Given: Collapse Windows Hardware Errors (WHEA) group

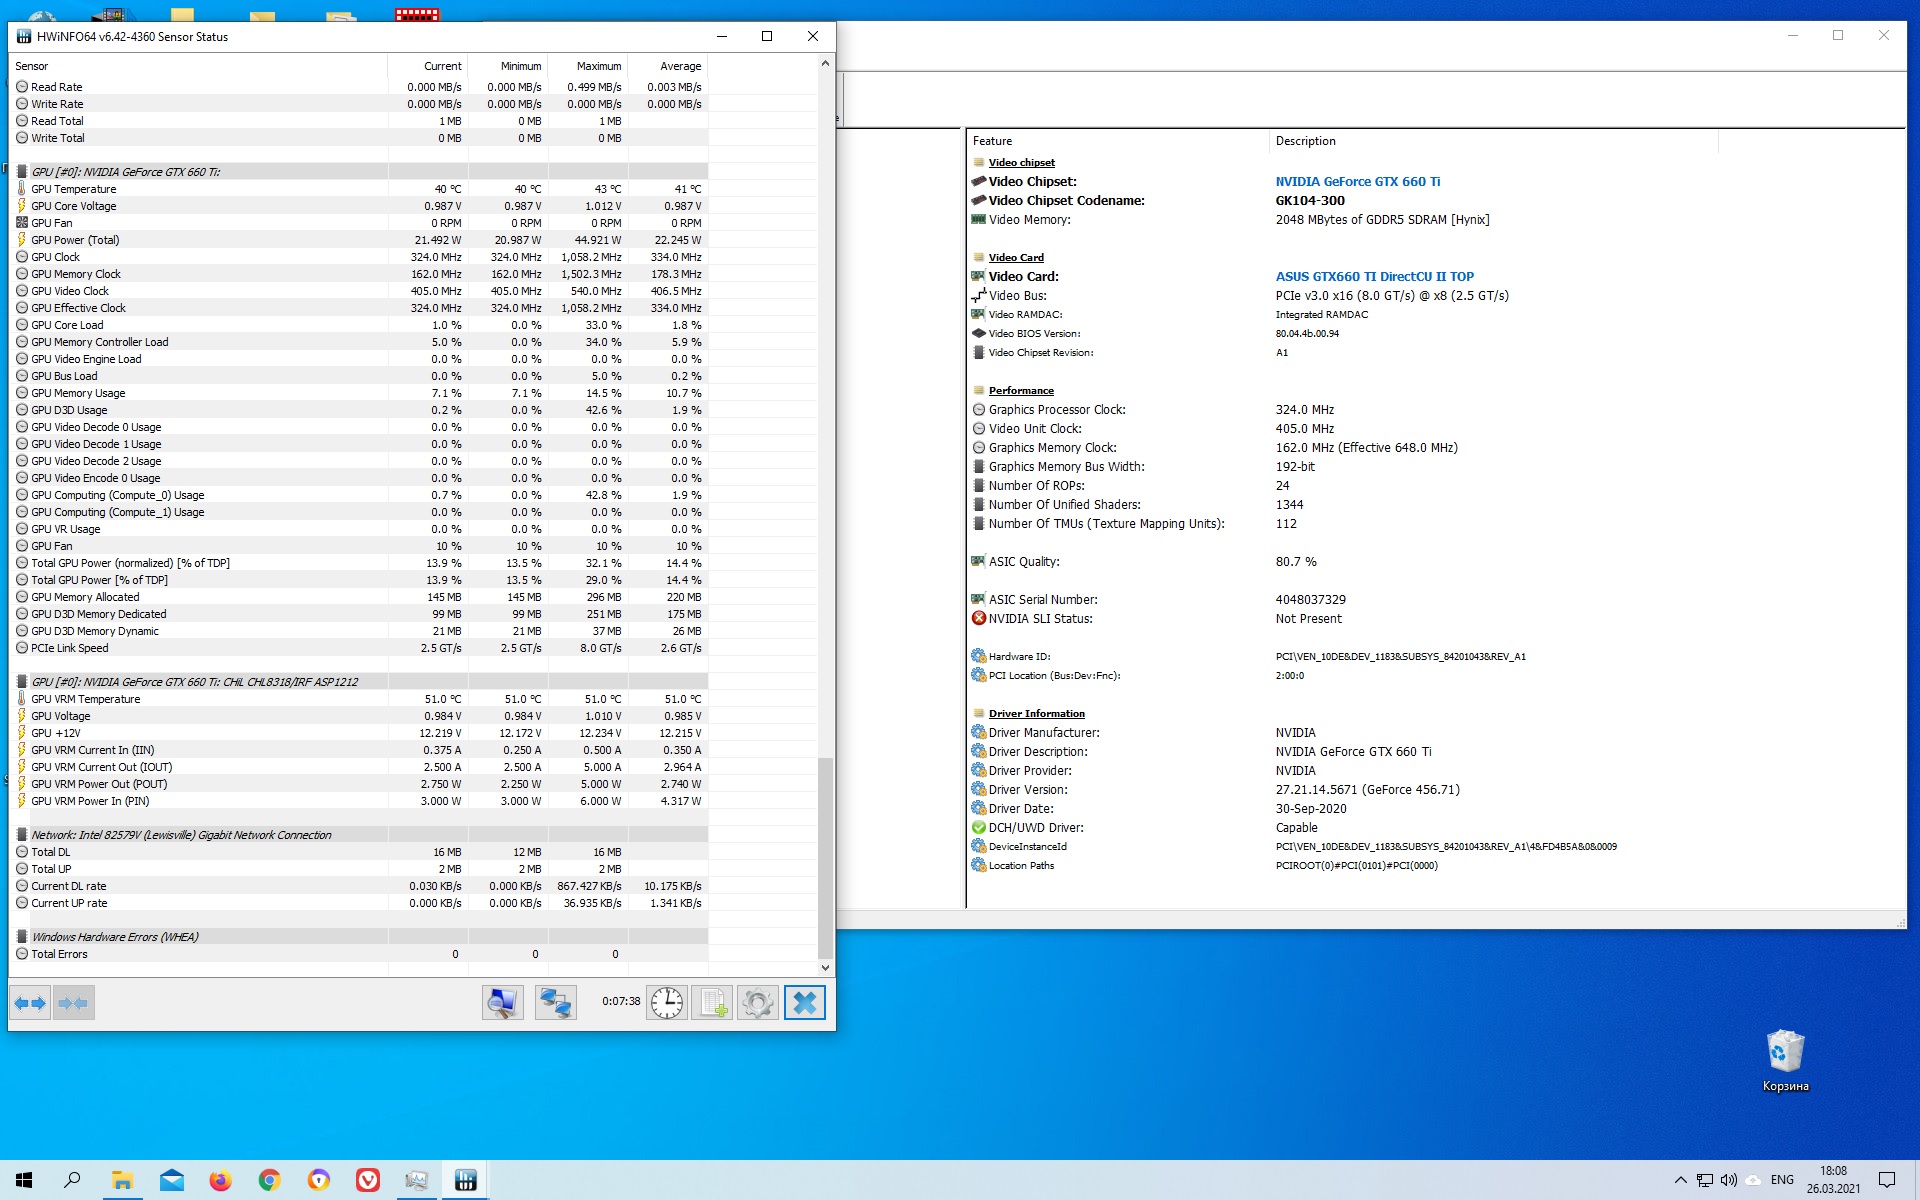Looking at the screenshot, I should pos(114,937).
